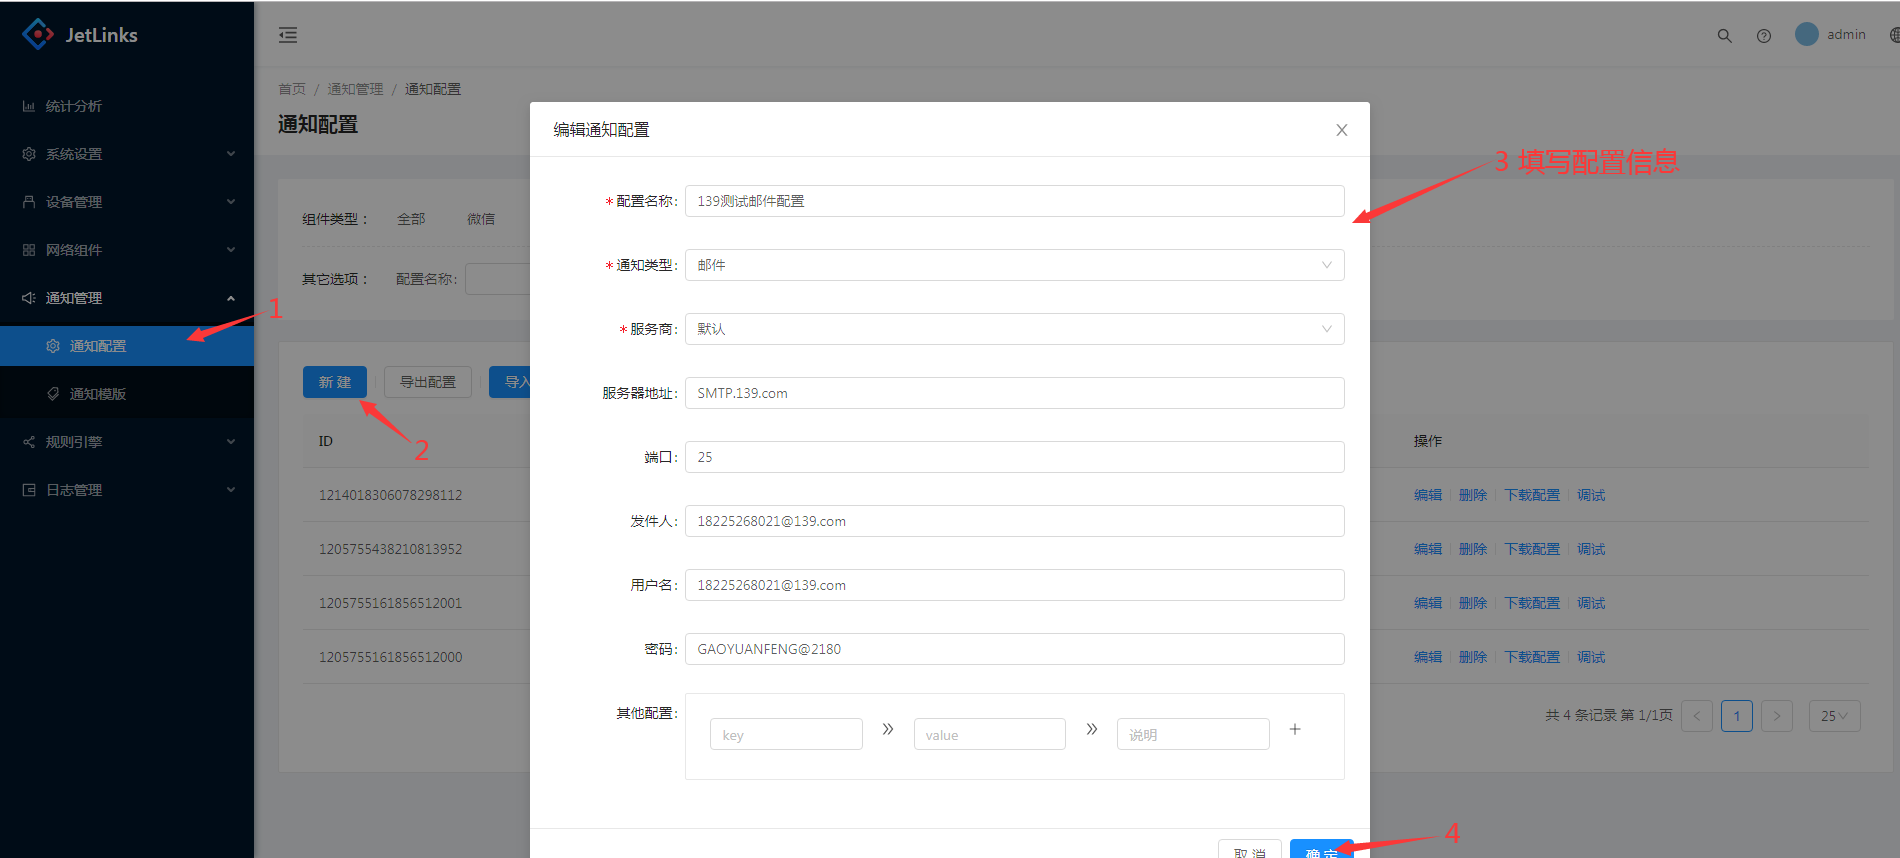Click the 导出配置 button
Image resolution: width=1900 pixels, height=858 pixels.
coord(427,382)
